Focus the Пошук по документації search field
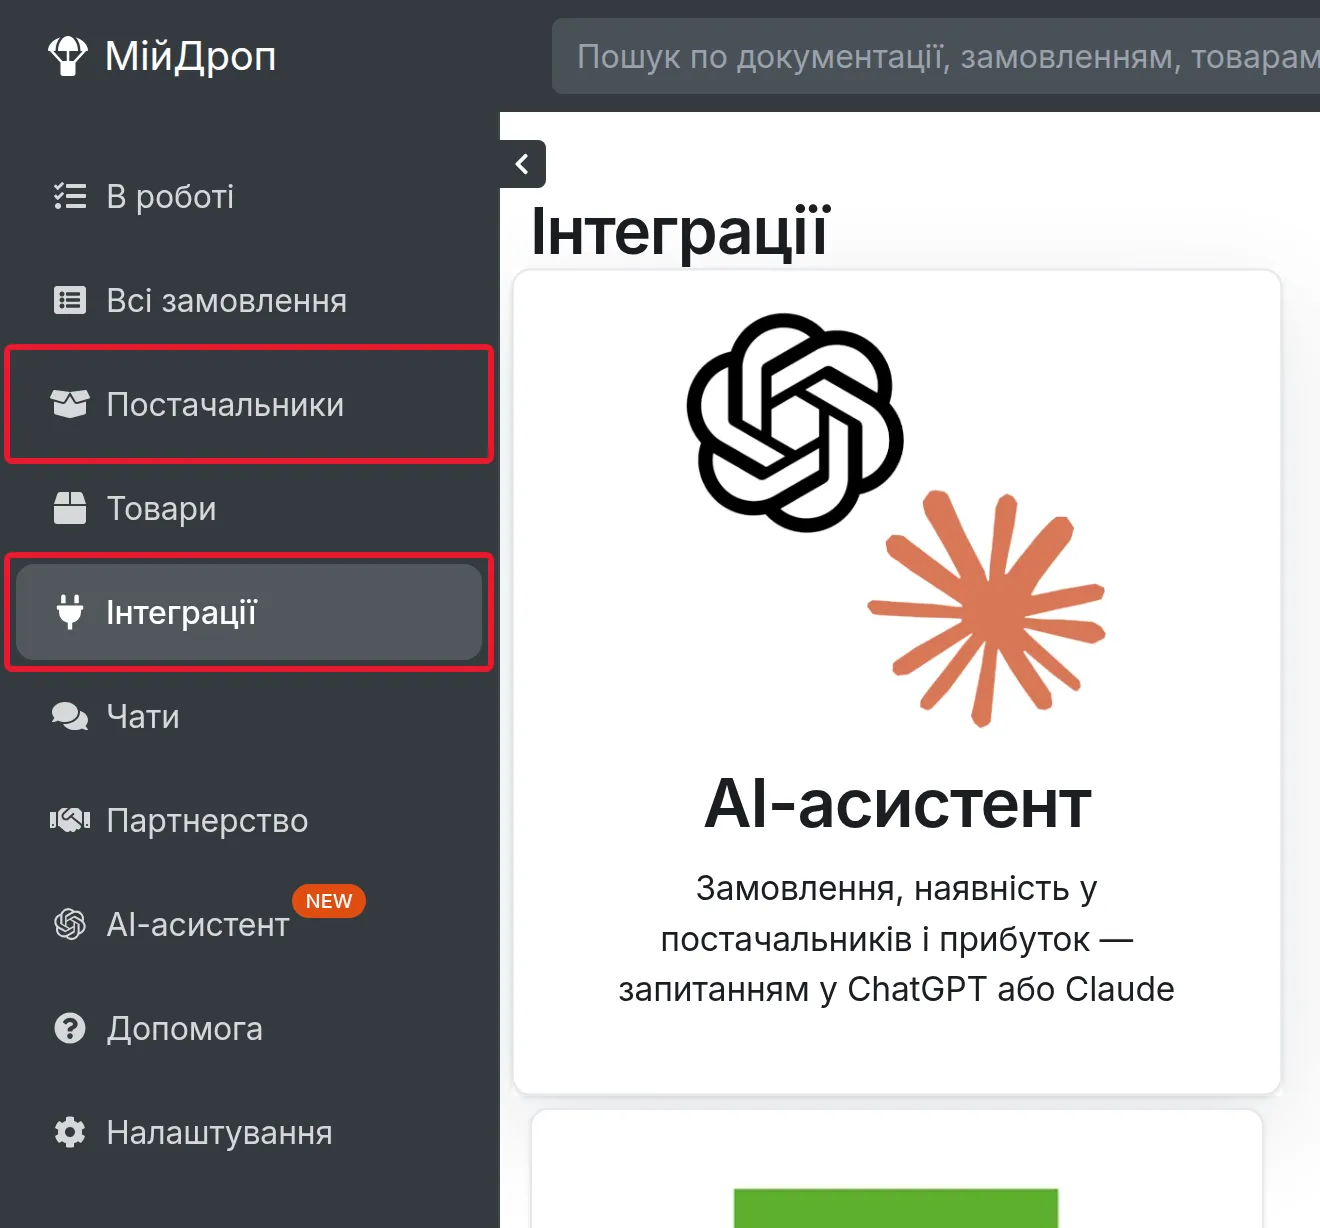The image size is (1320, 1228). pos(936,56)
